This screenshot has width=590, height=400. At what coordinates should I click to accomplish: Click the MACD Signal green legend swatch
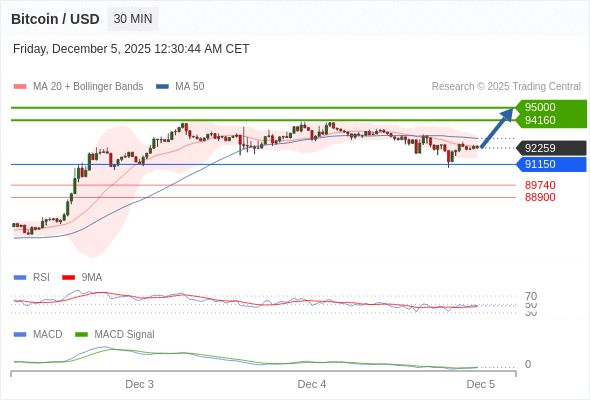point(81,335)
